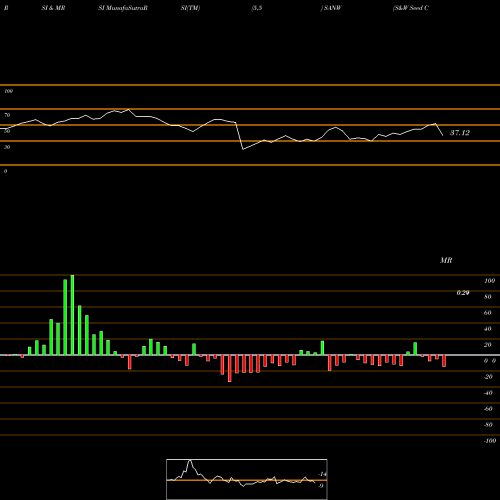Click the -80 label on MR axis

488,425
